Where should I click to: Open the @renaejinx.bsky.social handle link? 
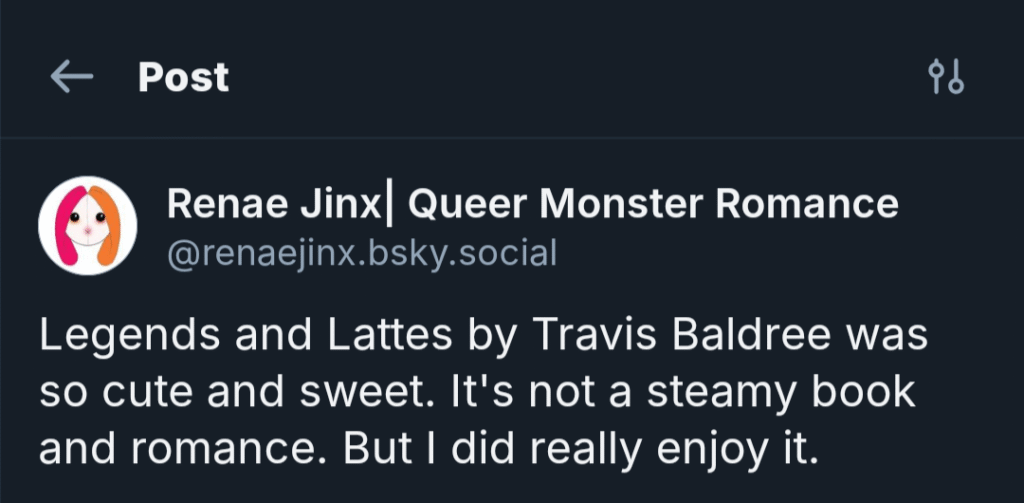pyautogui.click(x=361, y=253)
